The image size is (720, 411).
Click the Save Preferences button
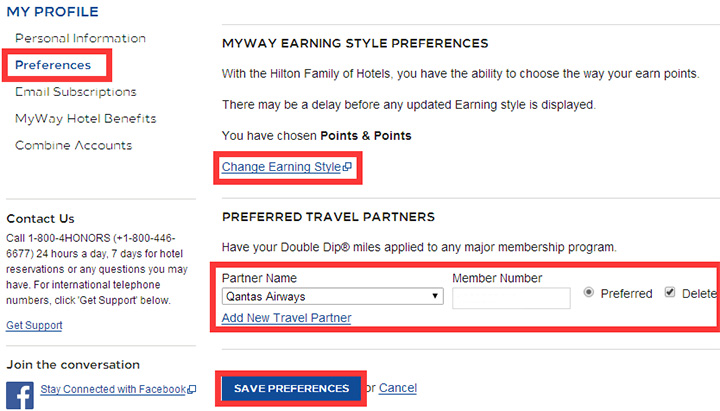click(291, 388)
